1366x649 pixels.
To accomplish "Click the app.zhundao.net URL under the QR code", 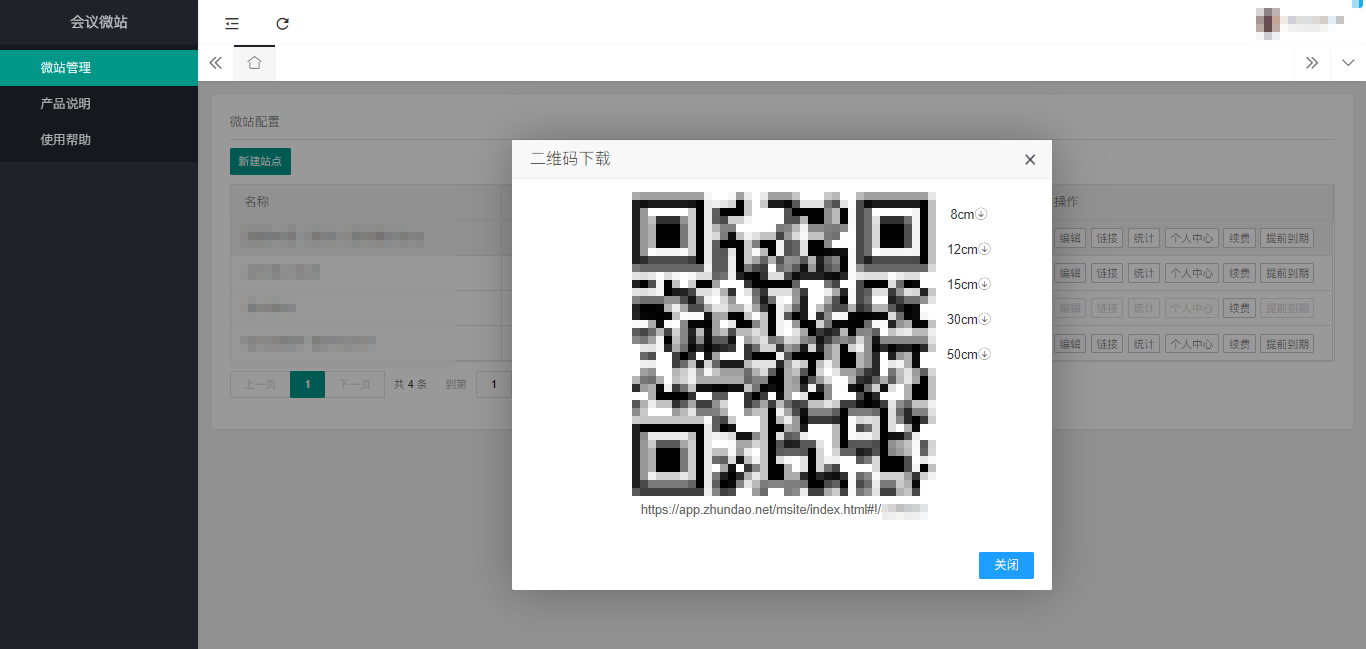I will point(784,510).
